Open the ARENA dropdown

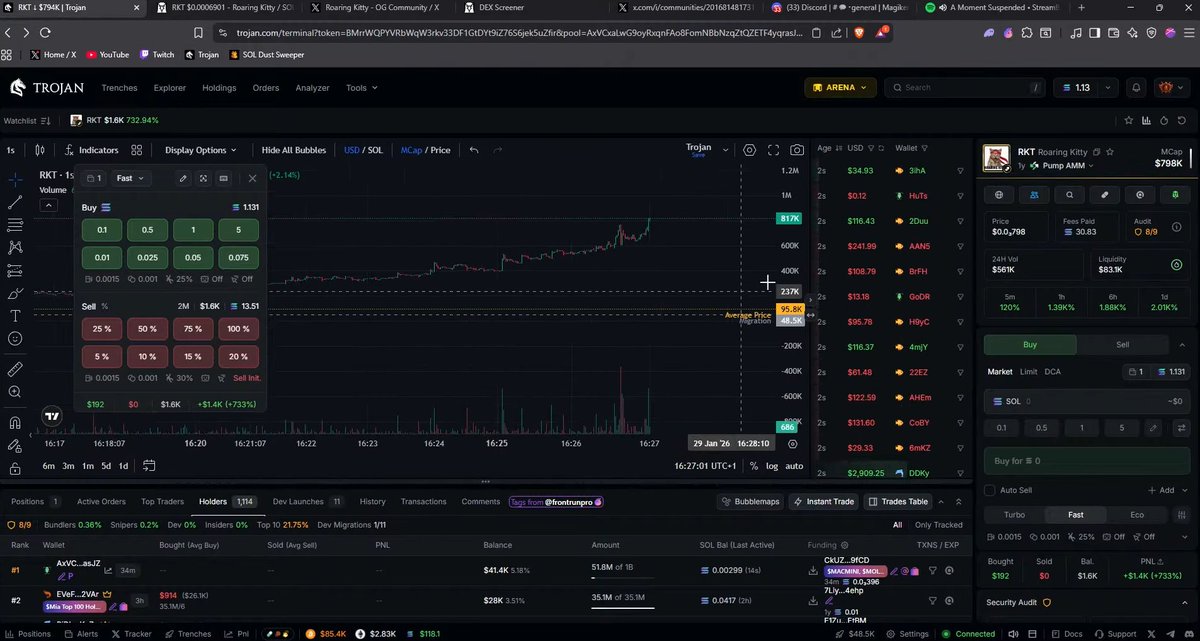pyautogui.click(x=840, y=87)
